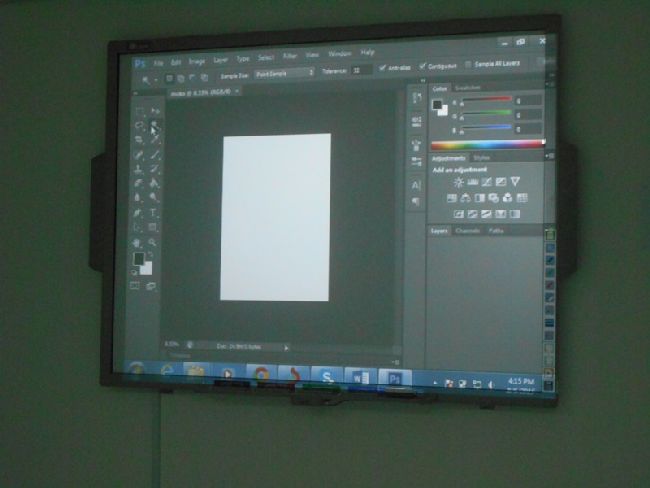Select the Zoom tool in the toolbox

point(152,242)
